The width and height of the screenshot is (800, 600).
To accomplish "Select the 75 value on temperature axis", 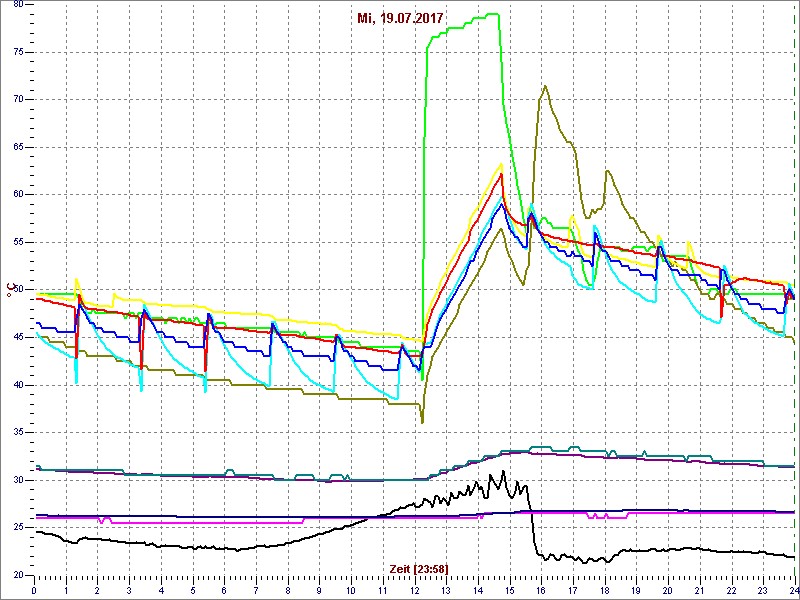I will coord(16,52).
